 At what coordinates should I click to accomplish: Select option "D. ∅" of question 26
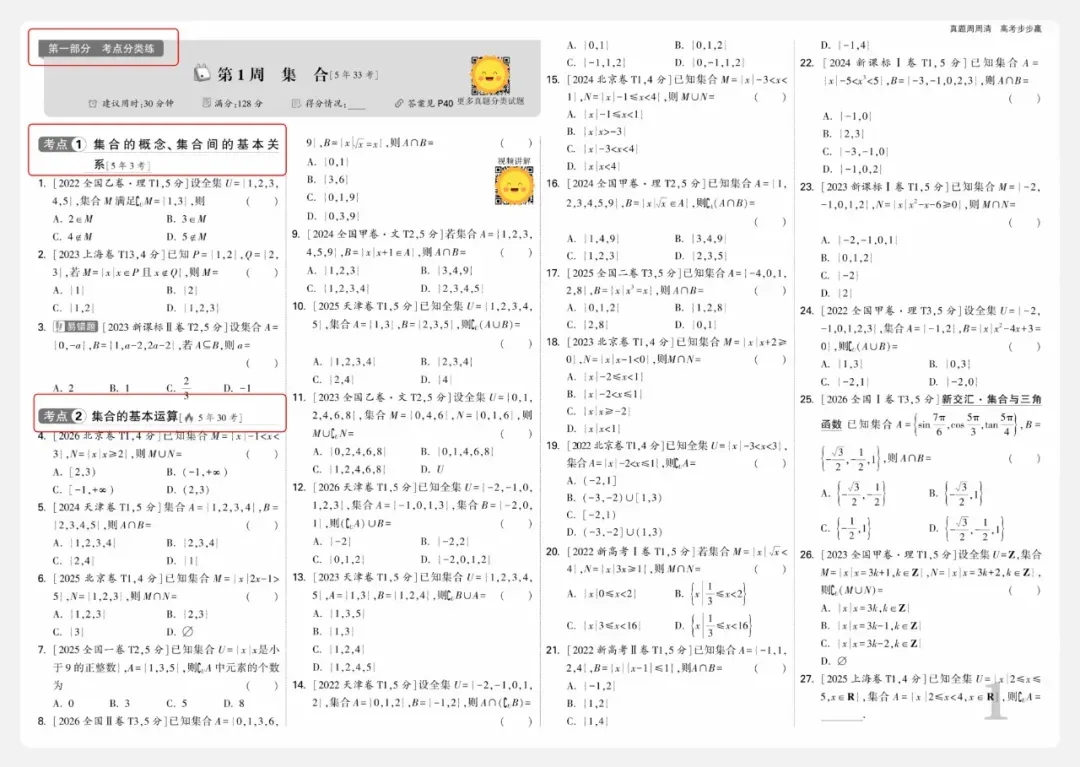tap(833, 660)
